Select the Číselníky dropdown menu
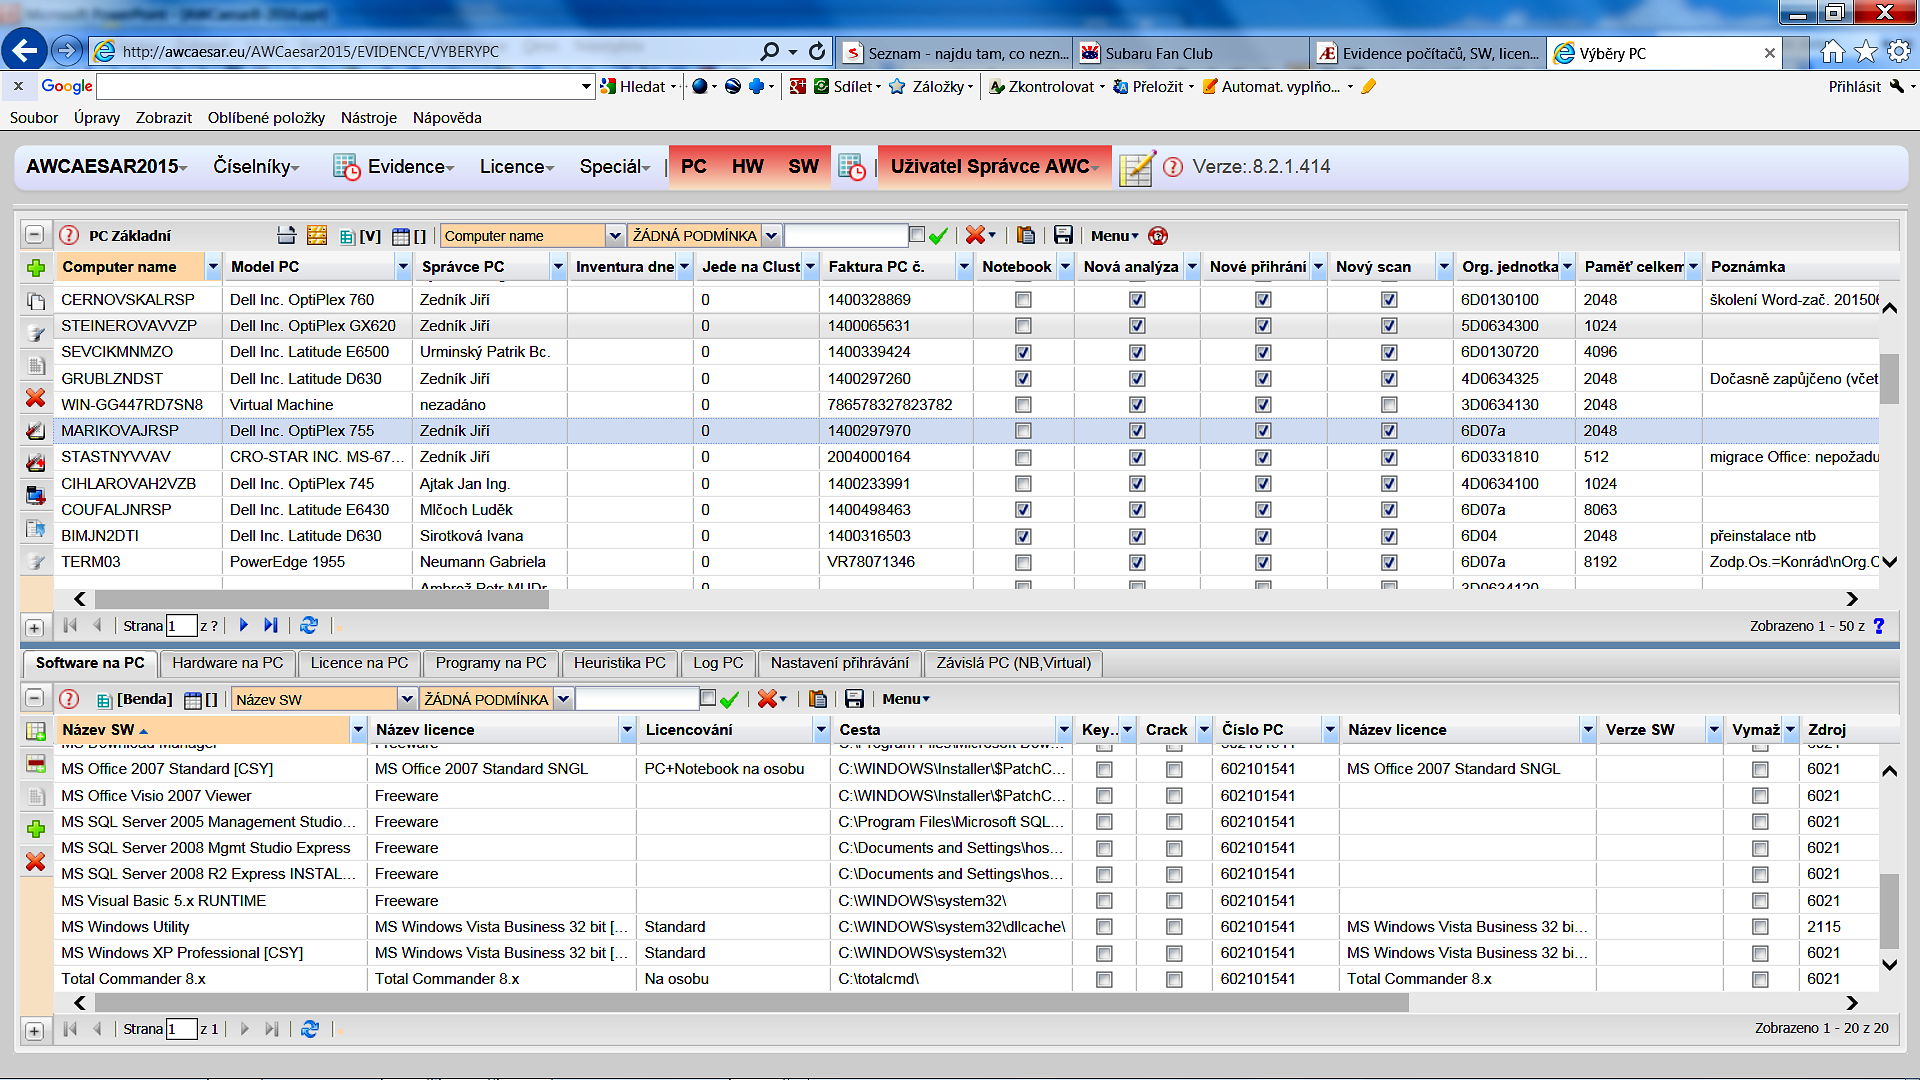The width and height of the screenshot is (1920, 1080). pos(255,166)
